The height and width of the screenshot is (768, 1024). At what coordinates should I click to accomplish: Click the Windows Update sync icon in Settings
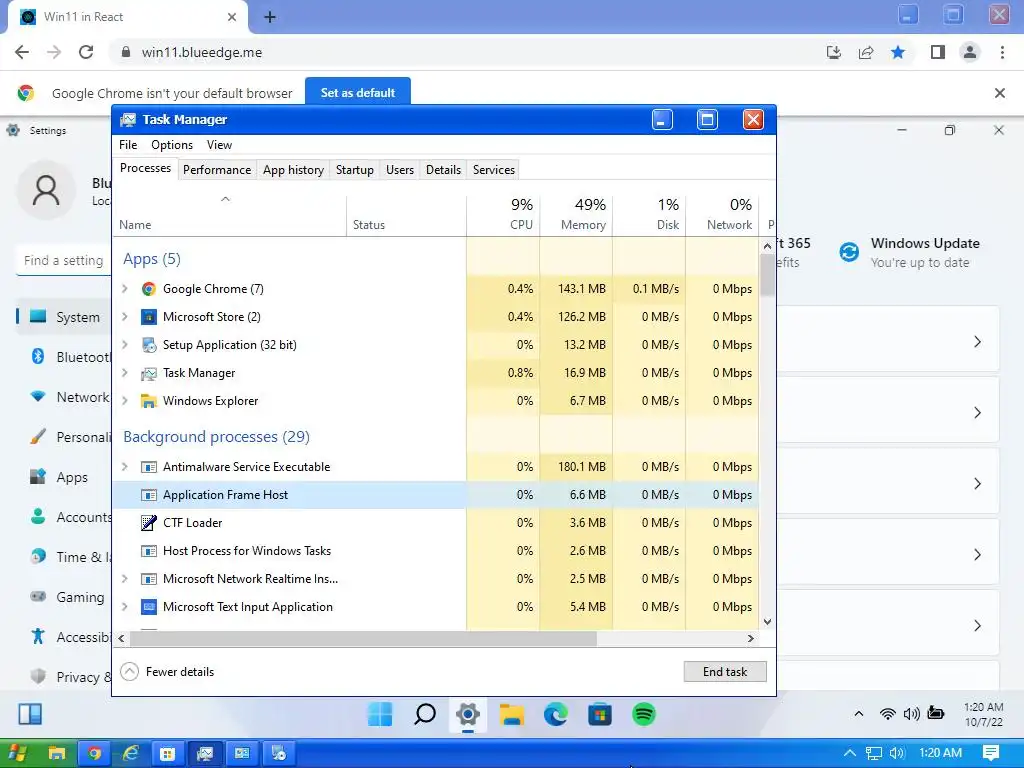point(849,252)
